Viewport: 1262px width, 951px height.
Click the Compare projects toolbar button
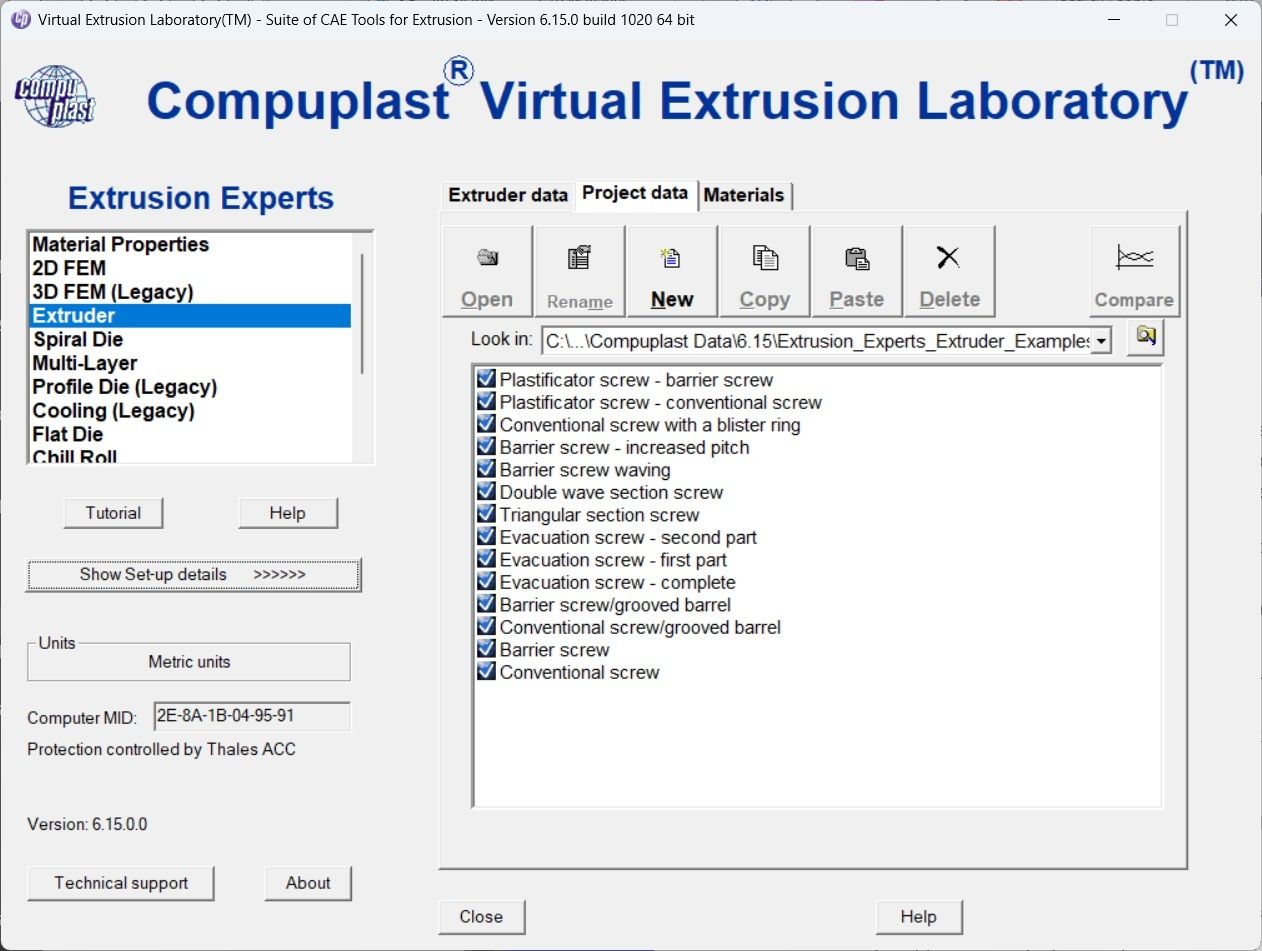click(x=1134, y=271)
